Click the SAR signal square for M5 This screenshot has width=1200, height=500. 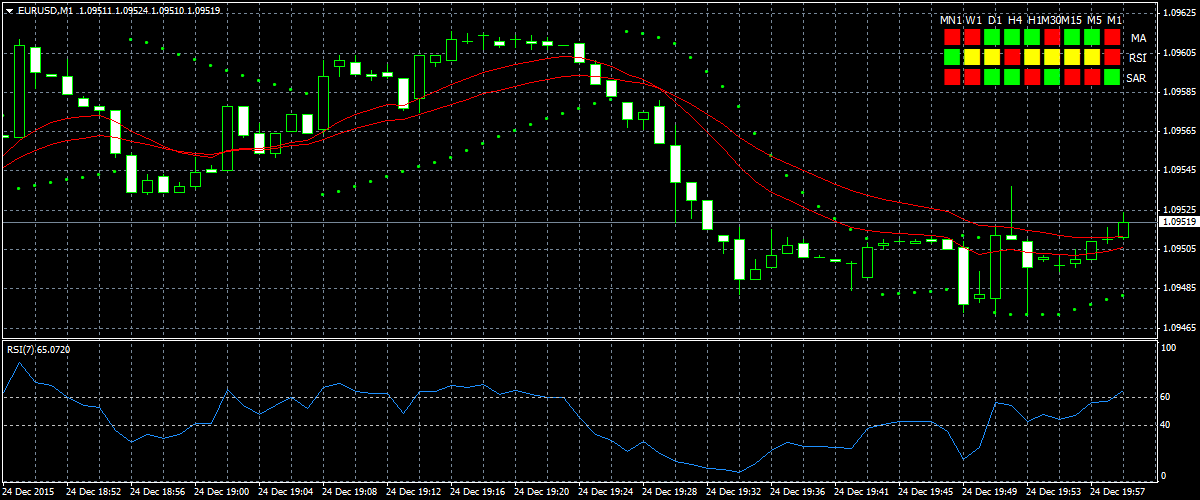point(1092,77)
